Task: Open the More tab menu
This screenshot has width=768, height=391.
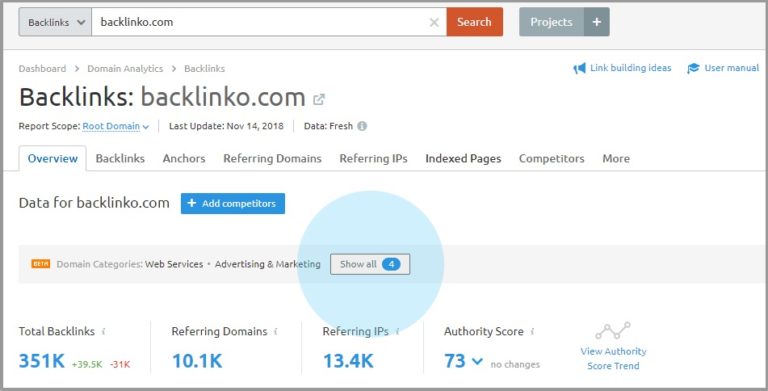Action: [616, 159]
